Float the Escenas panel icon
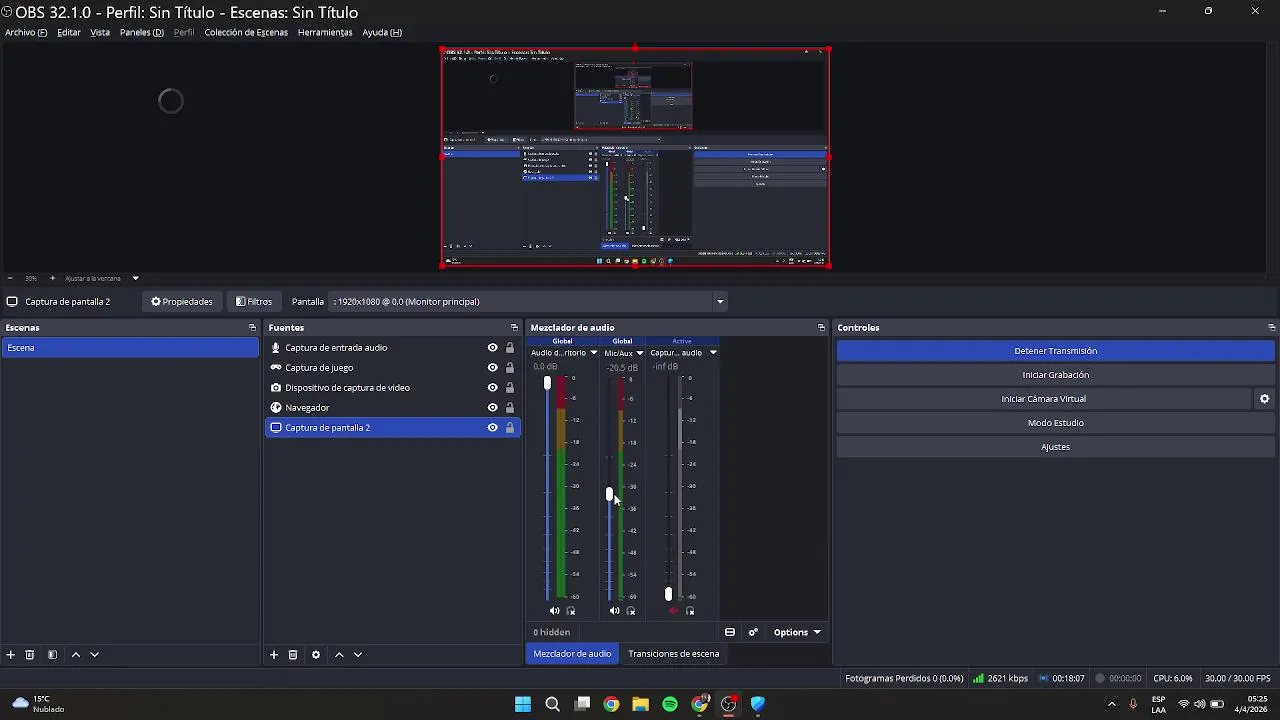This screenshot has width=1280, height=720. [x=252, y=328]
